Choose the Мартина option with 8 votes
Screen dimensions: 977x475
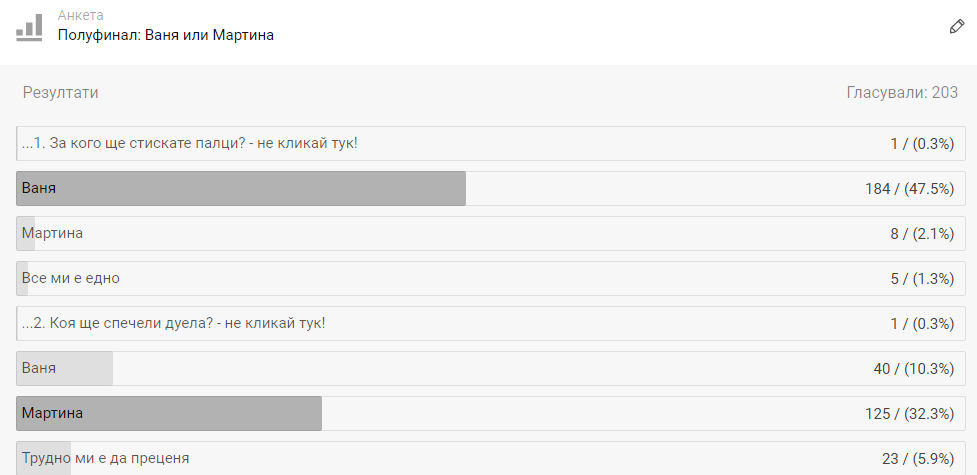tap(491, 233)
